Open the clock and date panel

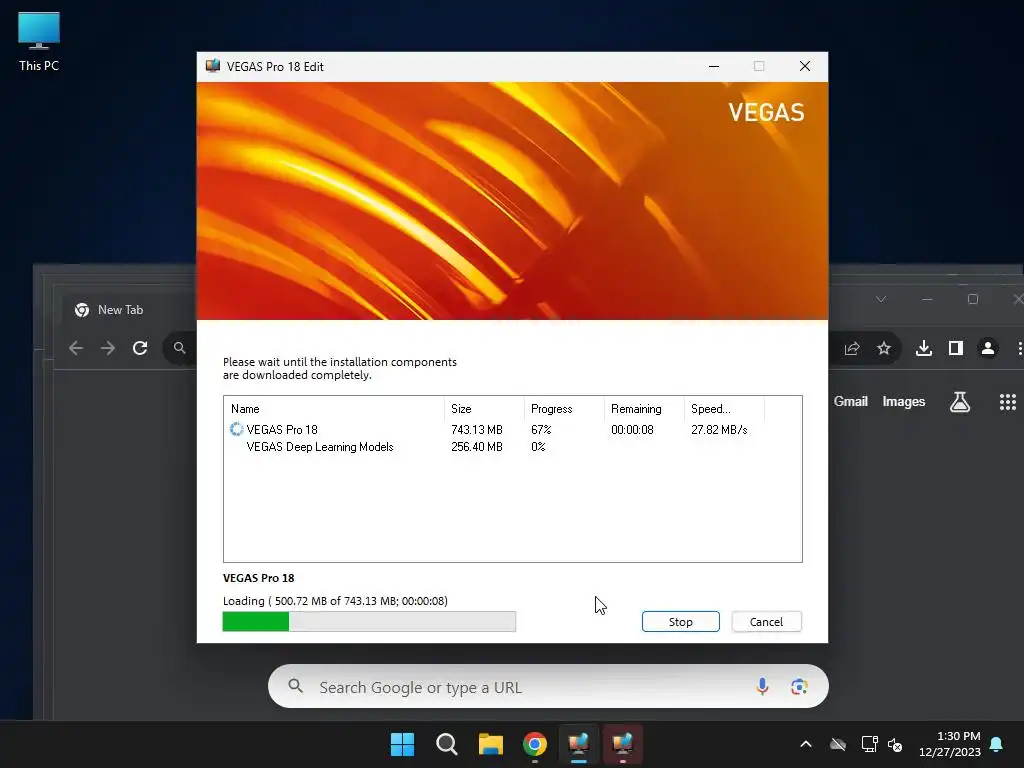pos(950,744)
